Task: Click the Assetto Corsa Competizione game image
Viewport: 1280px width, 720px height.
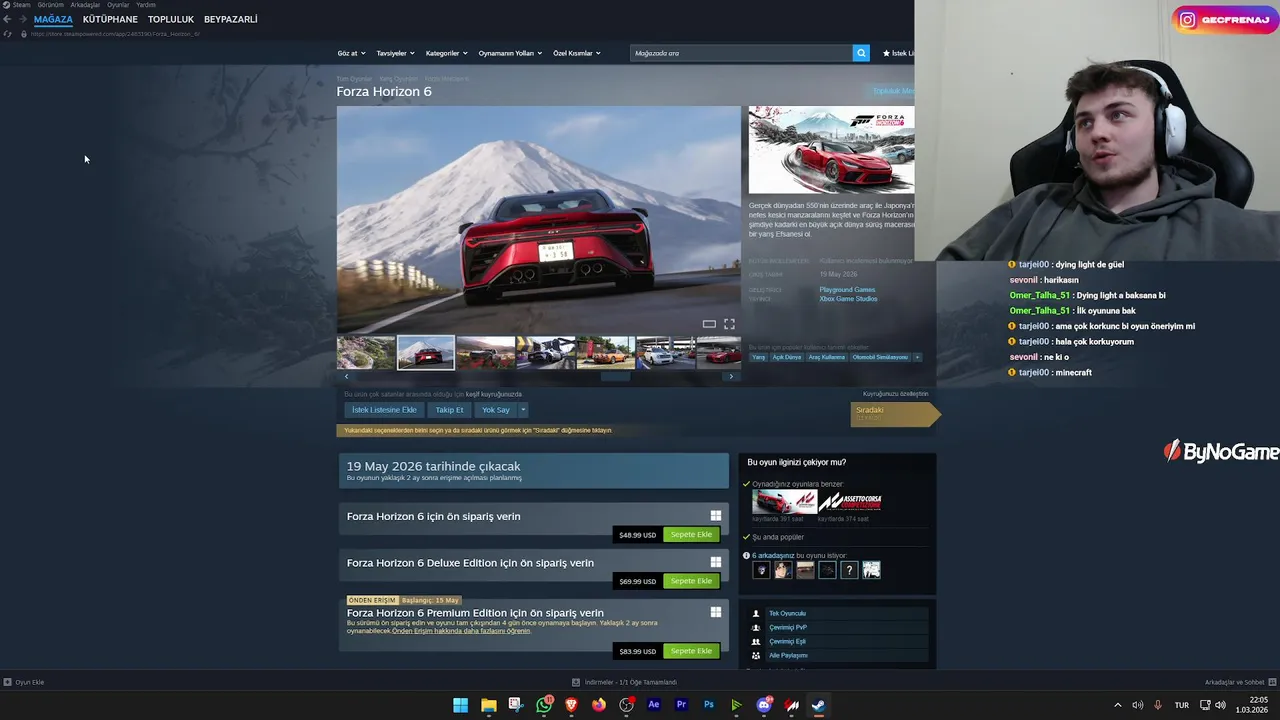Action: 850,502
